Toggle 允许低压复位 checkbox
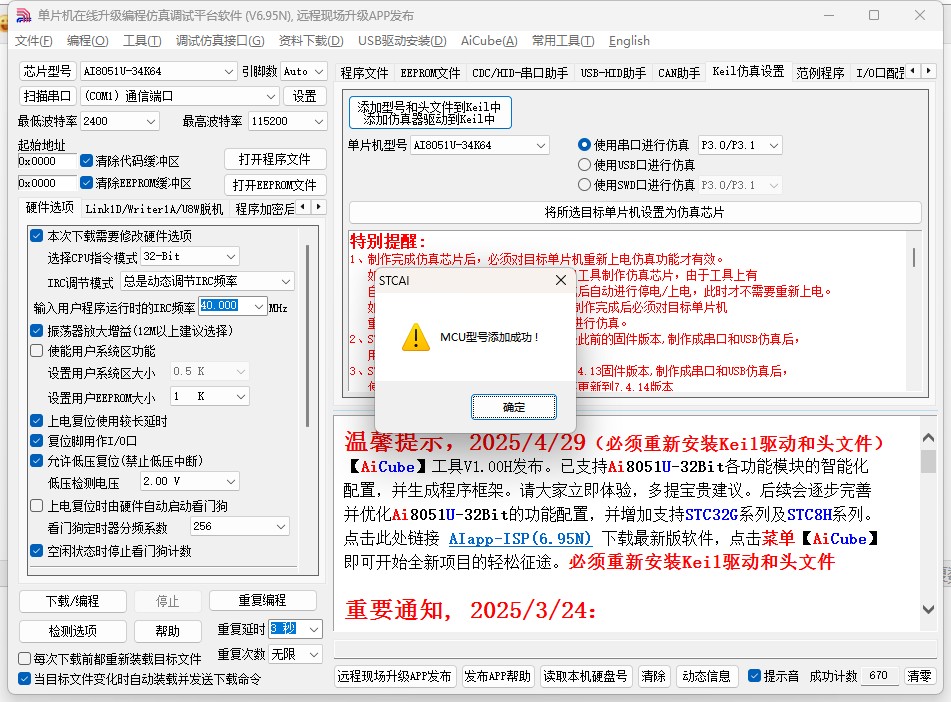 (x=36, y=461)
